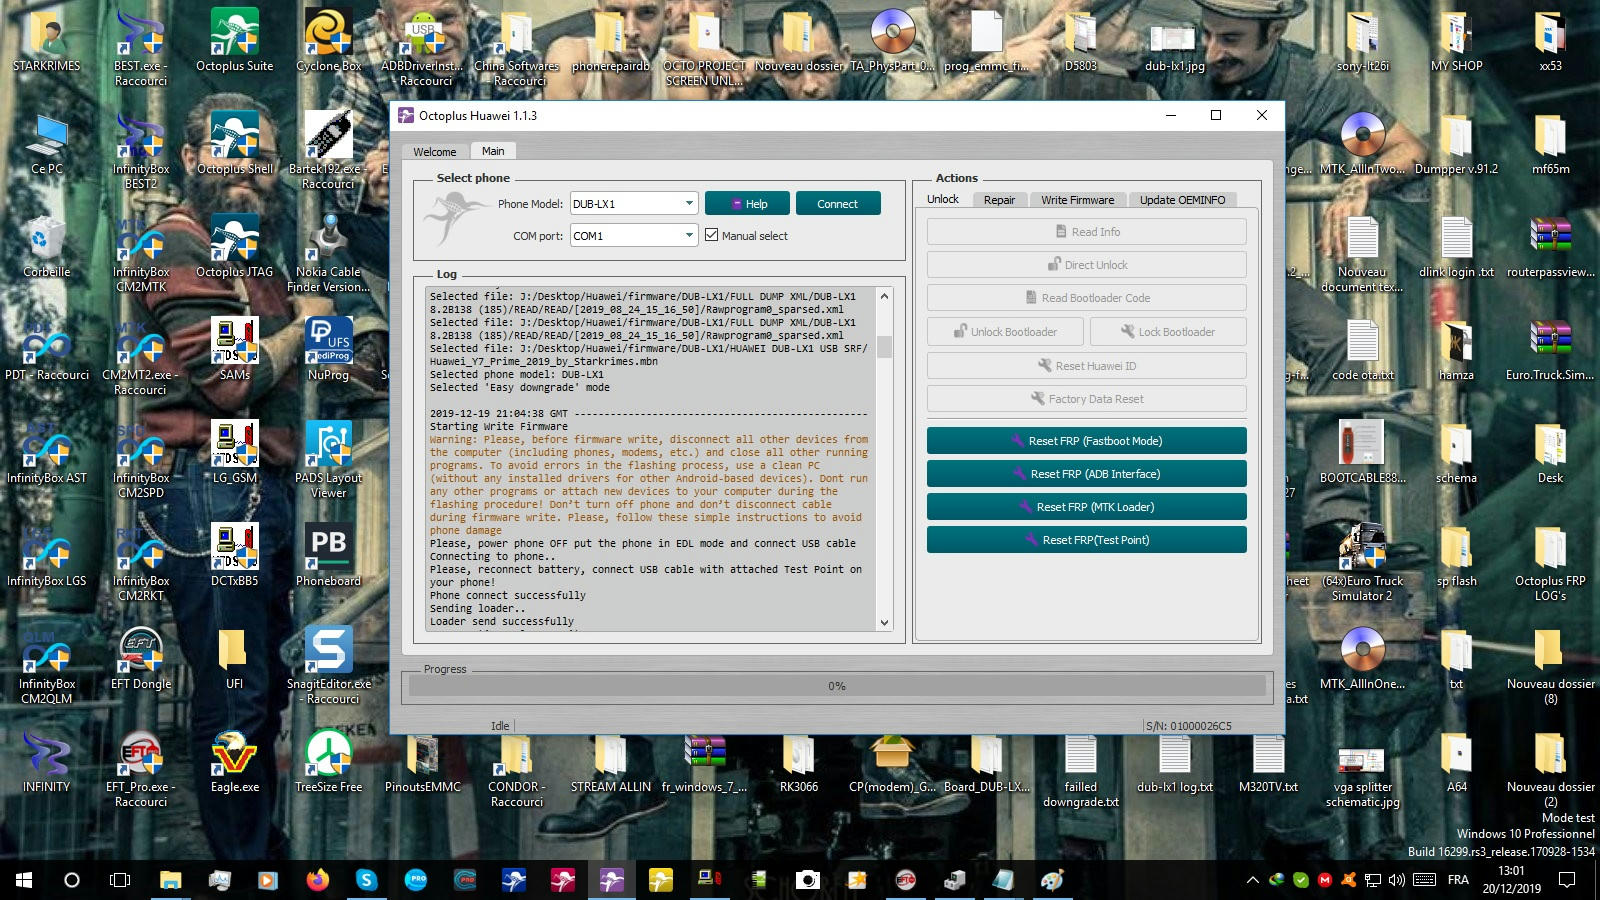This screenshot has height=900, width=1600.
Task: Click the log scrollbar down arrow
Action: click(x=884, y=622)
